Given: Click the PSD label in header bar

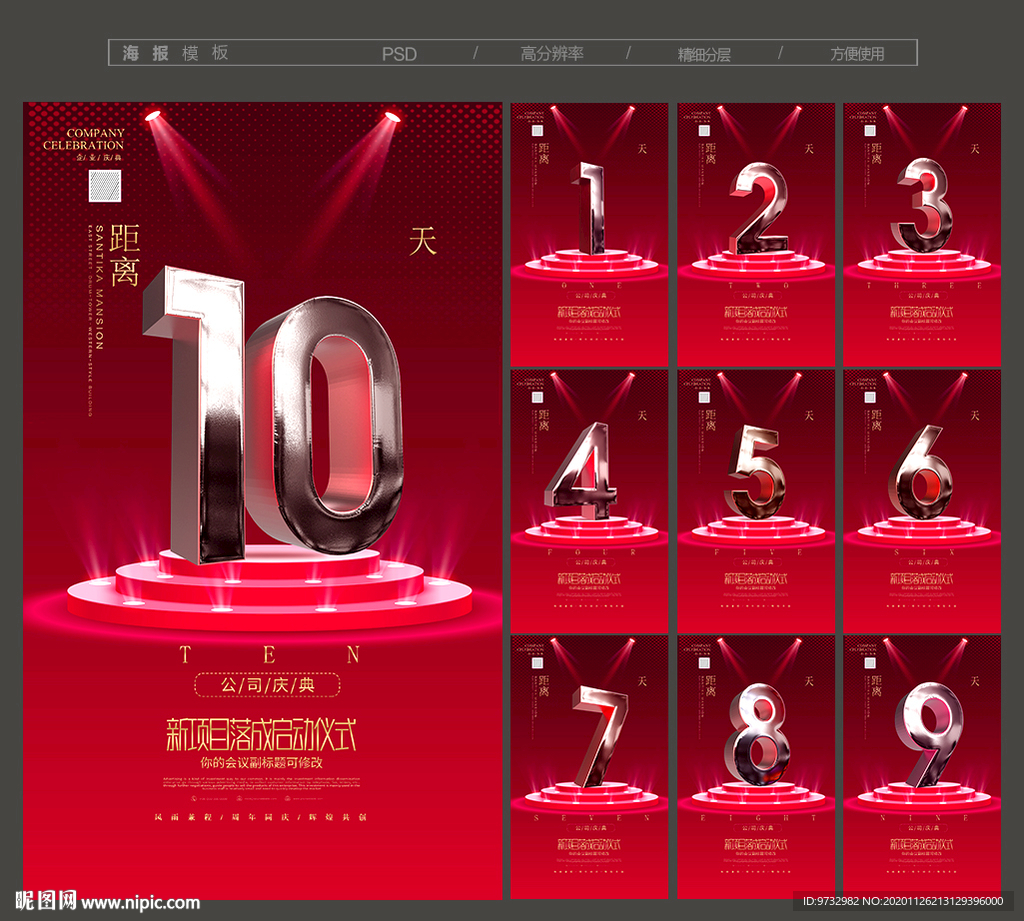Looking at the screenshot, I should [399, 54].
